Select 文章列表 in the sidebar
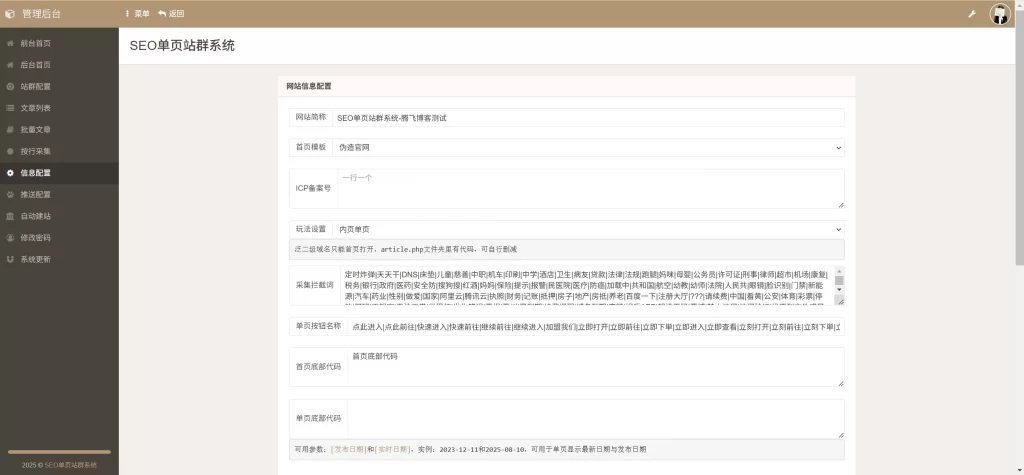 point(59,108)
